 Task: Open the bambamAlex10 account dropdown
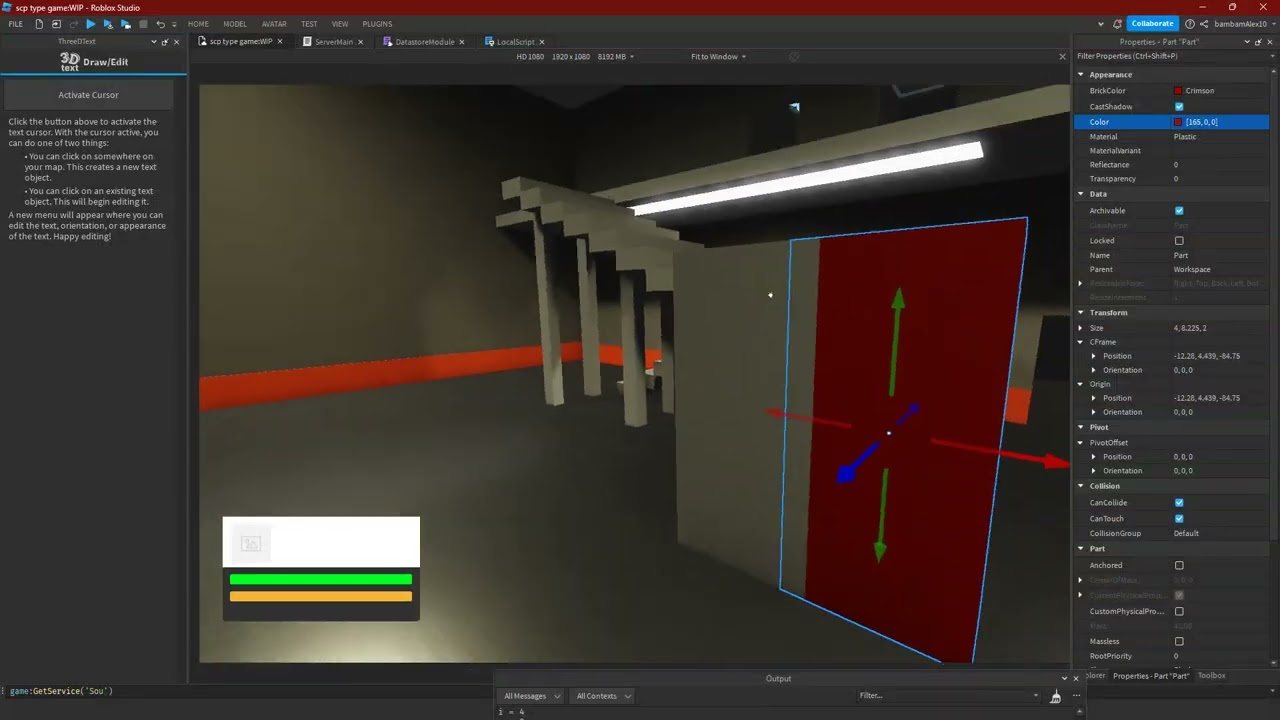(1244, 24)
